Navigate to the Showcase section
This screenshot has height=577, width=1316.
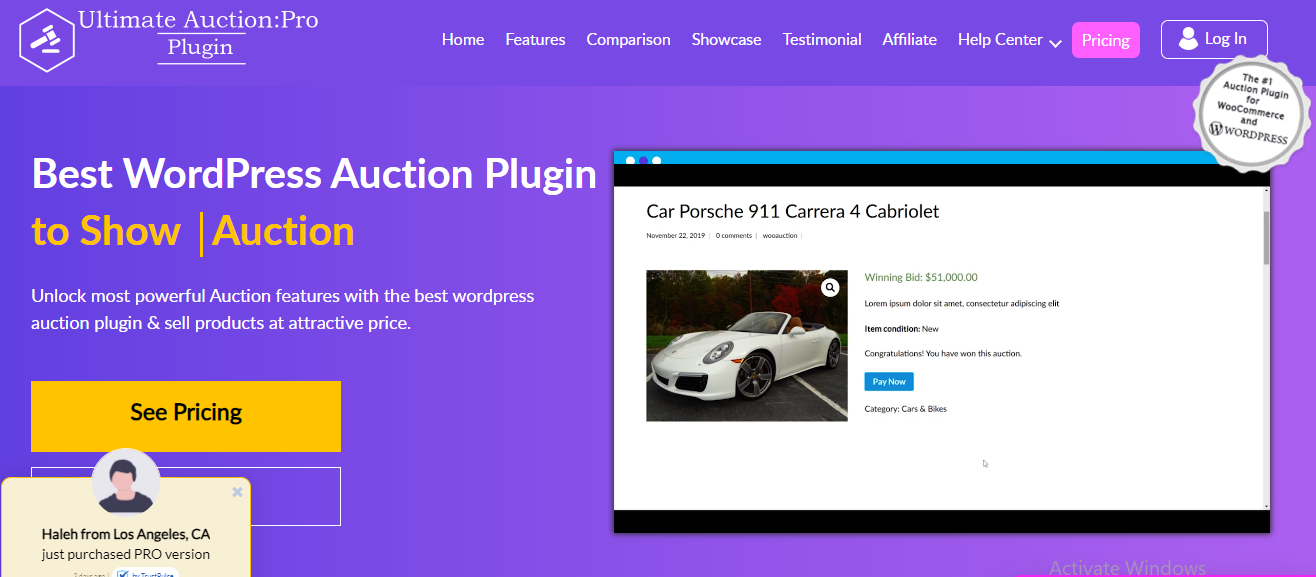(x=726, y=40)
